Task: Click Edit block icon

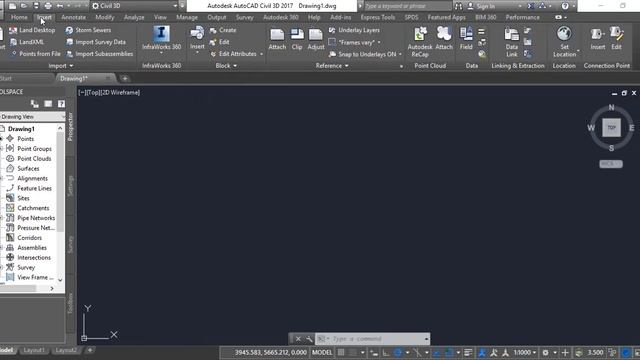Action: (x=213, y=42)
